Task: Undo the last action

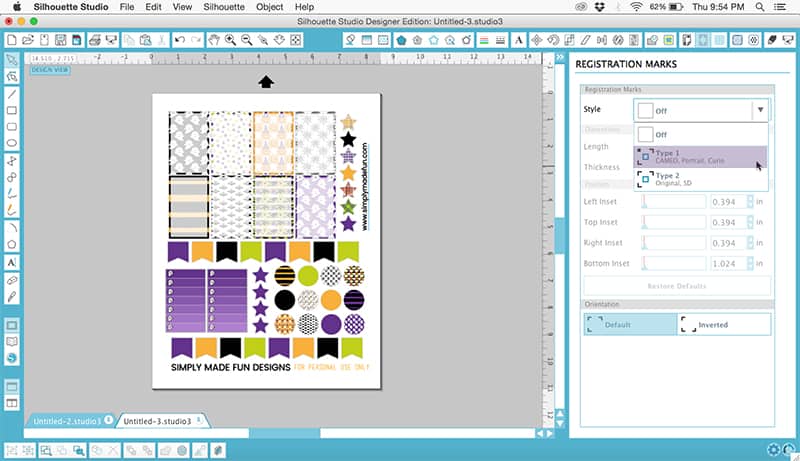Action: pos(179,40)
